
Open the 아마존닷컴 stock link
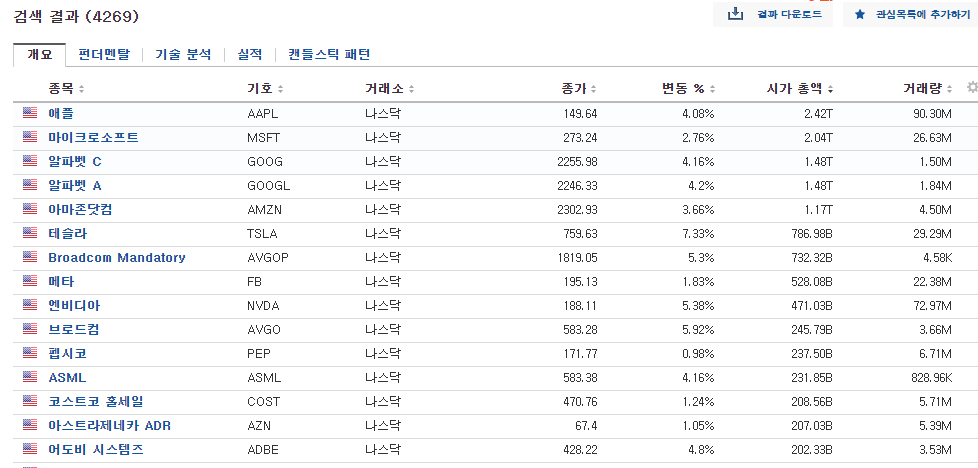pos(80,210)
